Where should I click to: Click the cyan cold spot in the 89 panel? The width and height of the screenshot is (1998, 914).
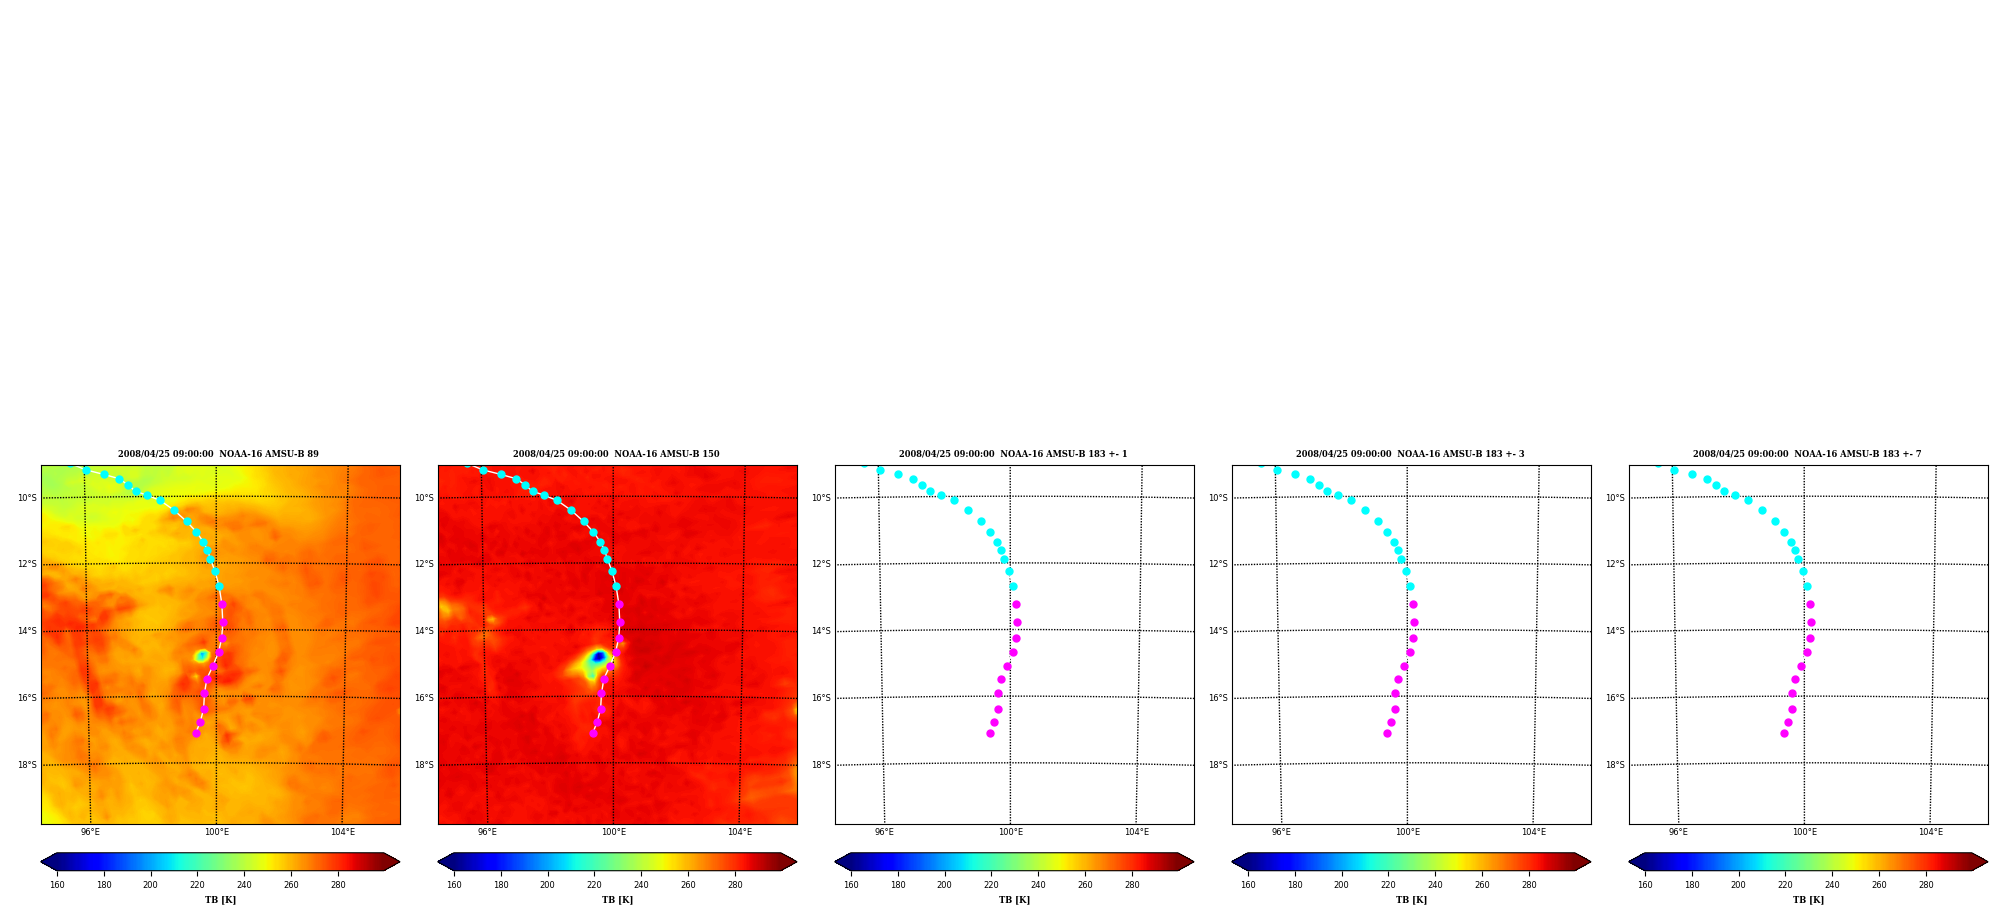coord(201,655)
